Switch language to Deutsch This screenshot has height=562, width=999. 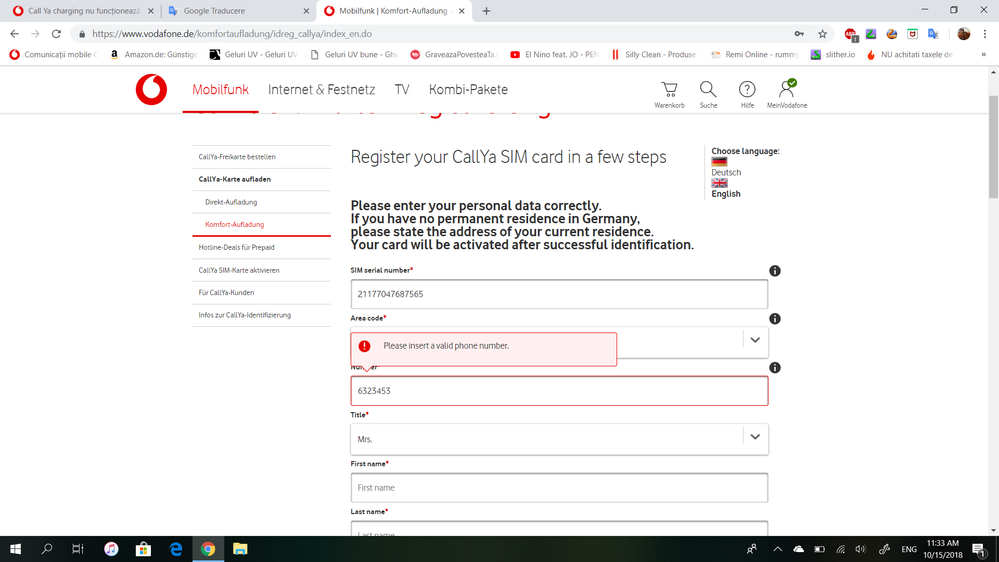(726, 173)
